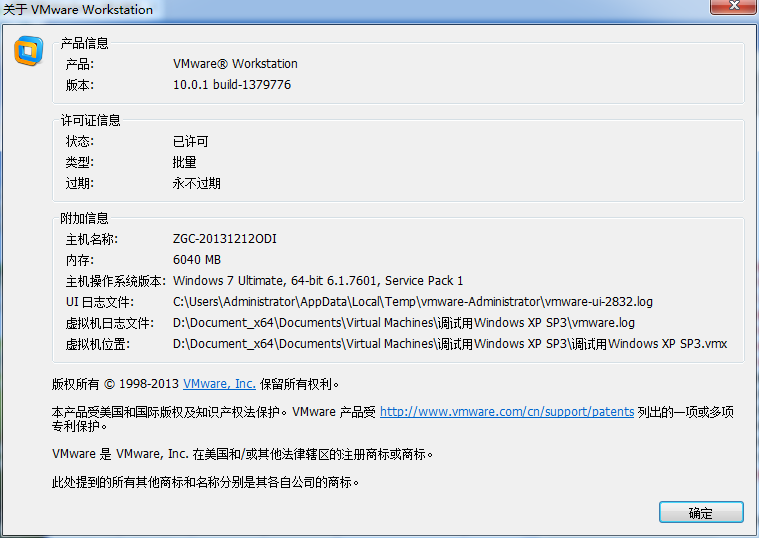Click the 主机名称 label
The width and height of the screenshot is (759, 538).
coord(91,239)
